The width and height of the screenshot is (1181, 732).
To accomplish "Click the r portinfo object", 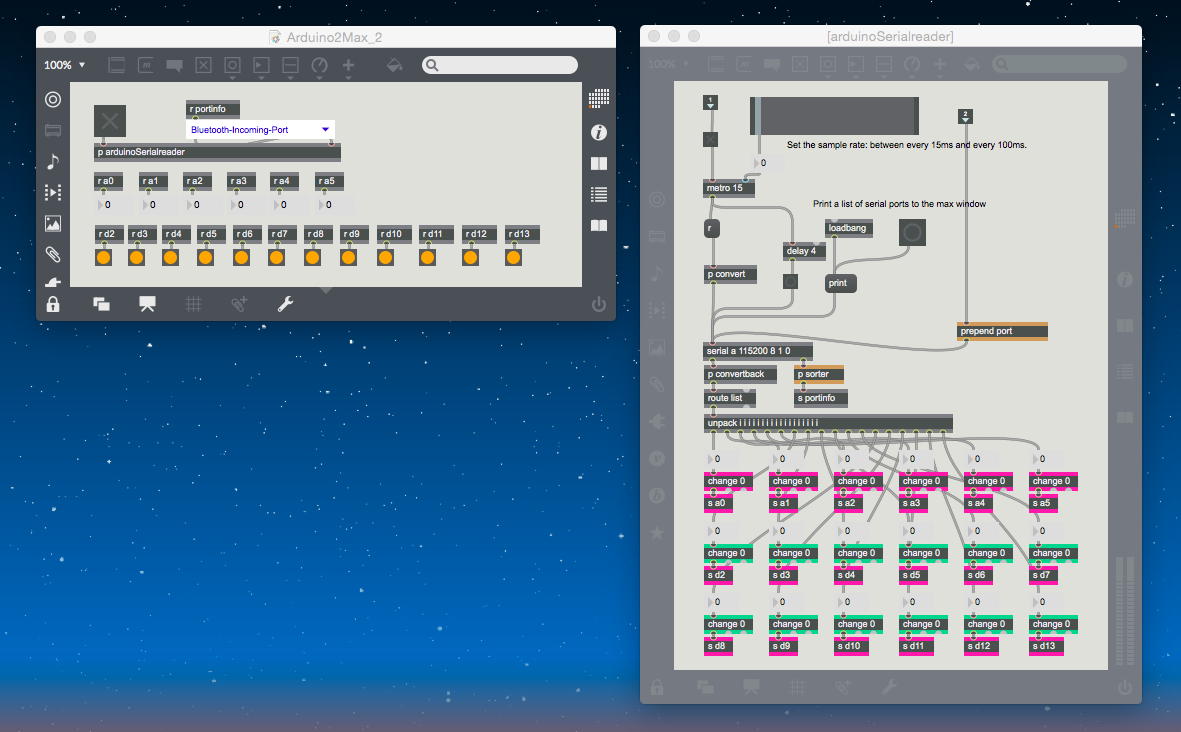I will [x=213, y=109].
